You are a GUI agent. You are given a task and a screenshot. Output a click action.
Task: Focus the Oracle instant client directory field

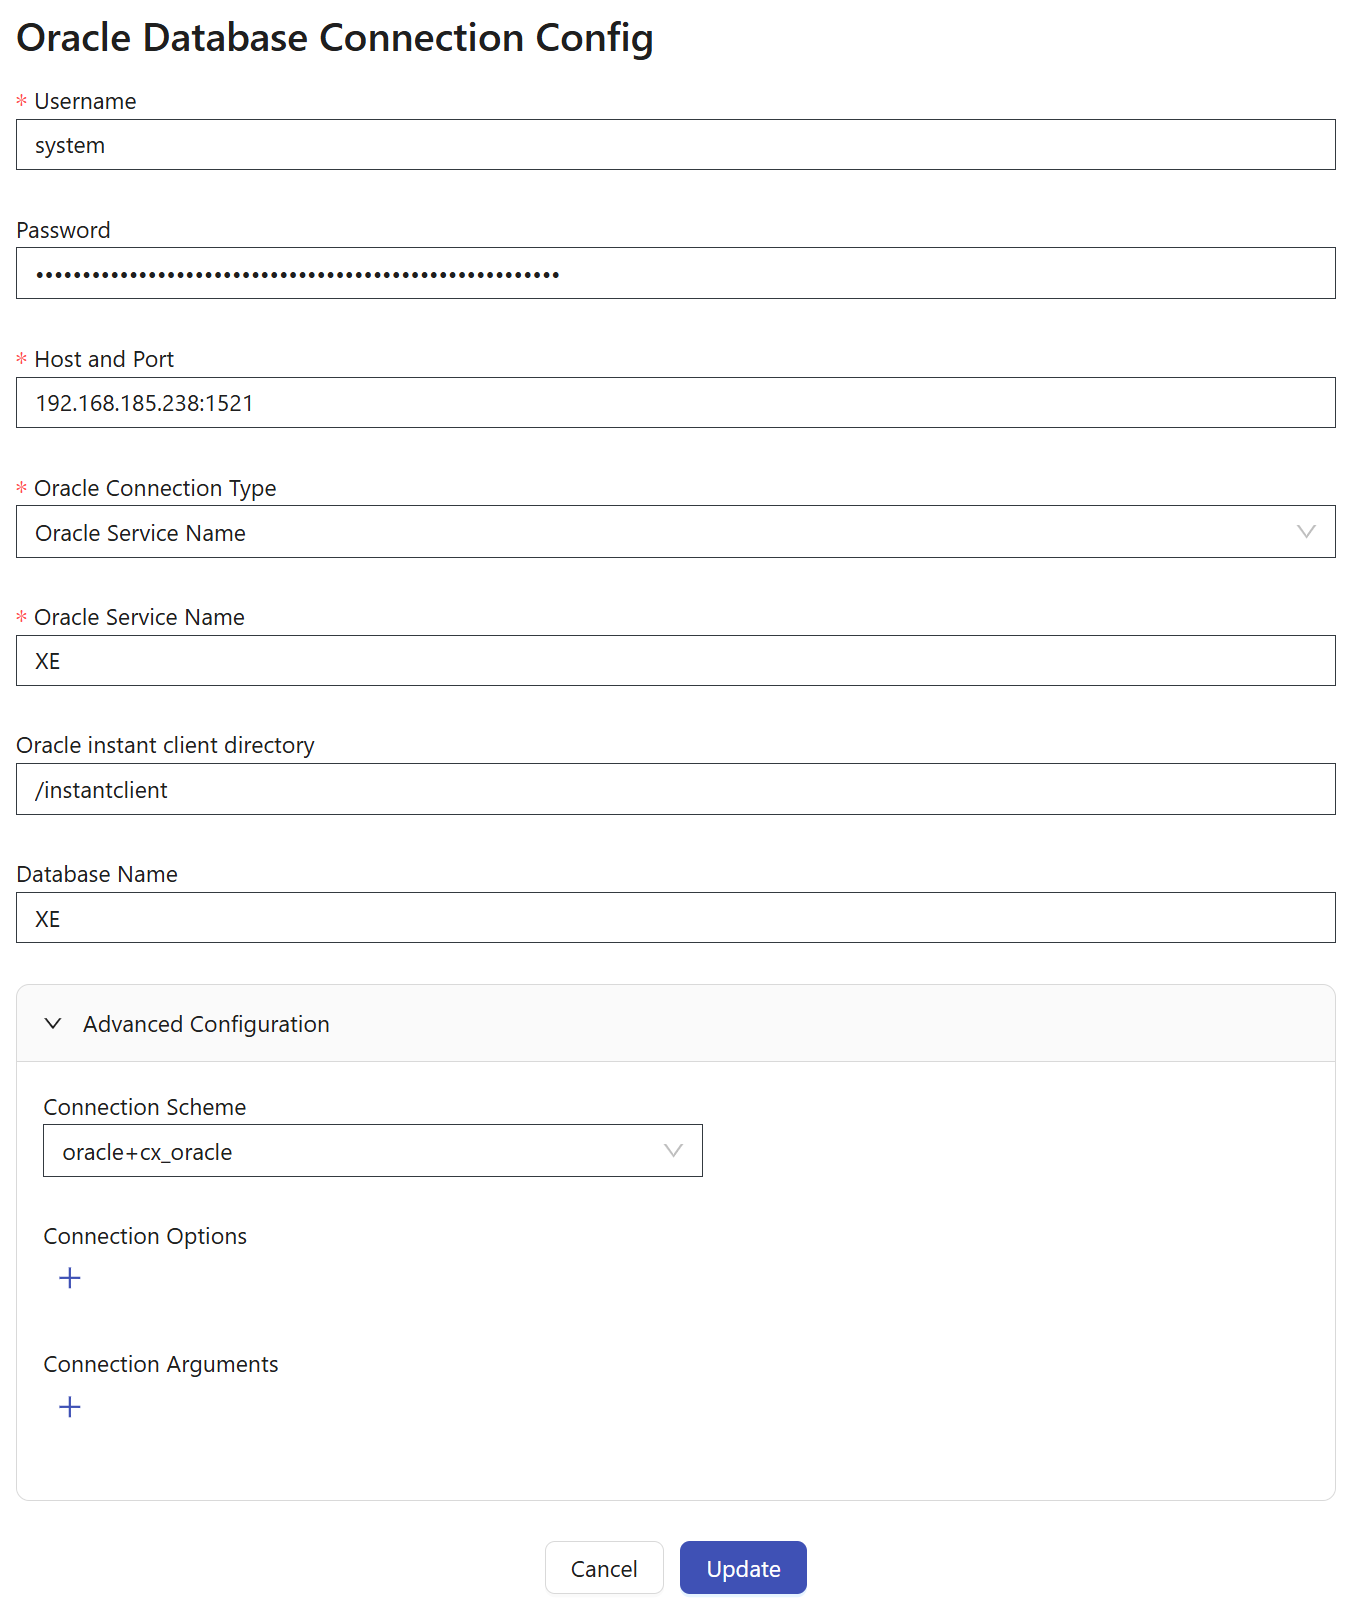coord(675,790)
